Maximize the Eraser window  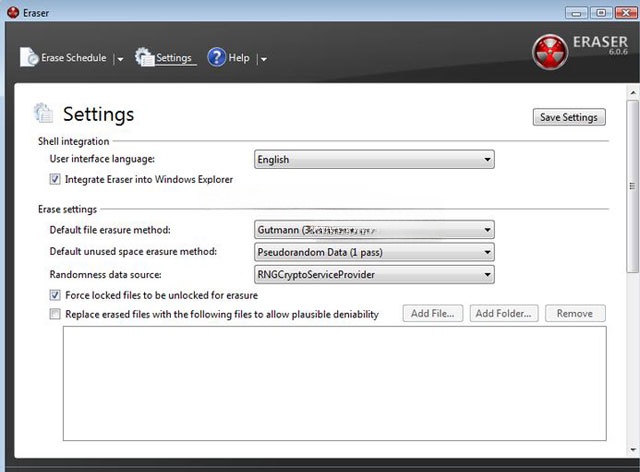pos(601,13)
